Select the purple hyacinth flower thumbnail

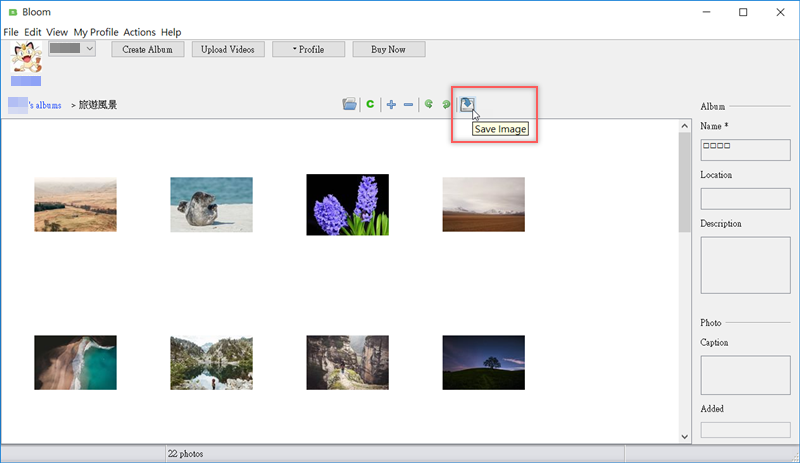[x=347, y=205]
